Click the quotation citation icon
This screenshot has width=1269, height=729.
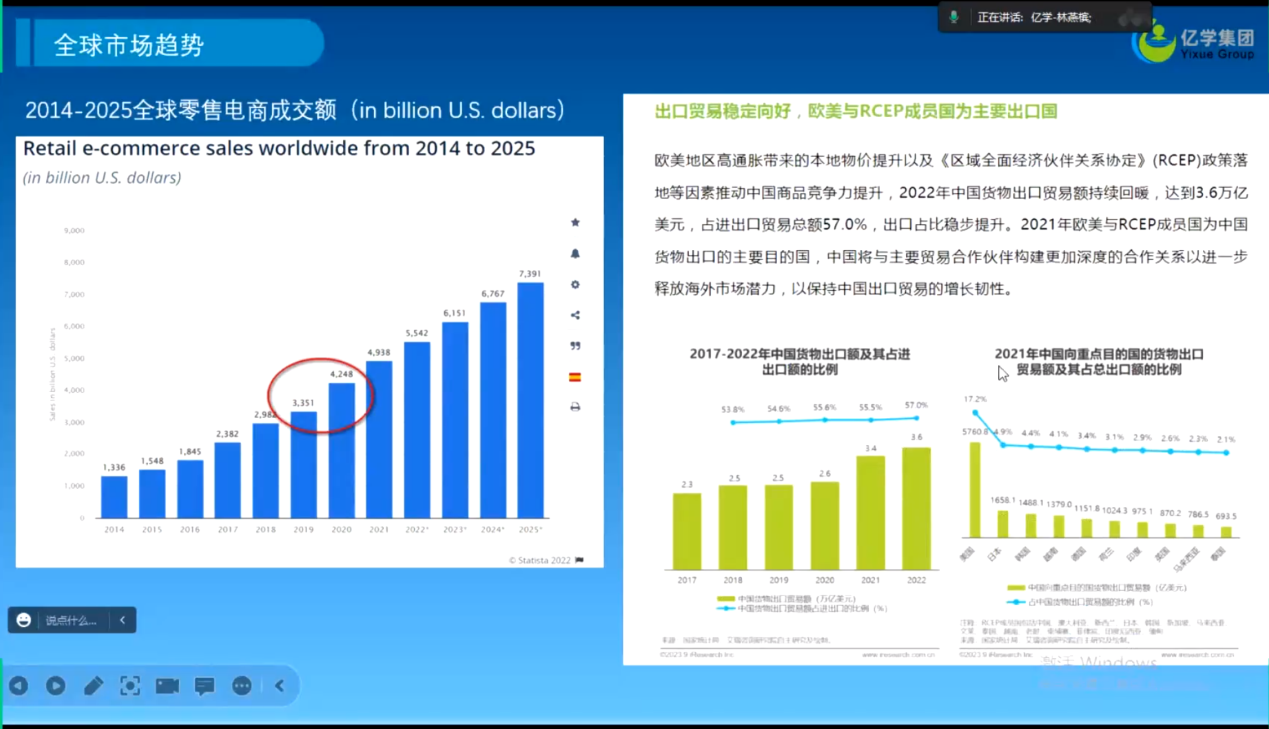(575, 346)
